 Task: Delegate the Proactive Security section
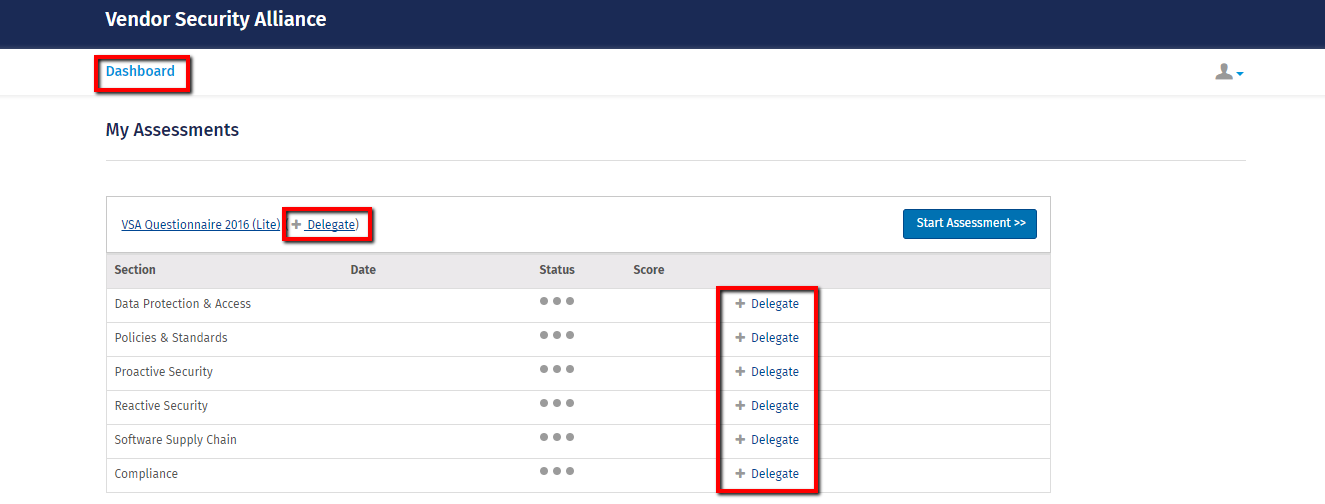click(x=767, y=372)
